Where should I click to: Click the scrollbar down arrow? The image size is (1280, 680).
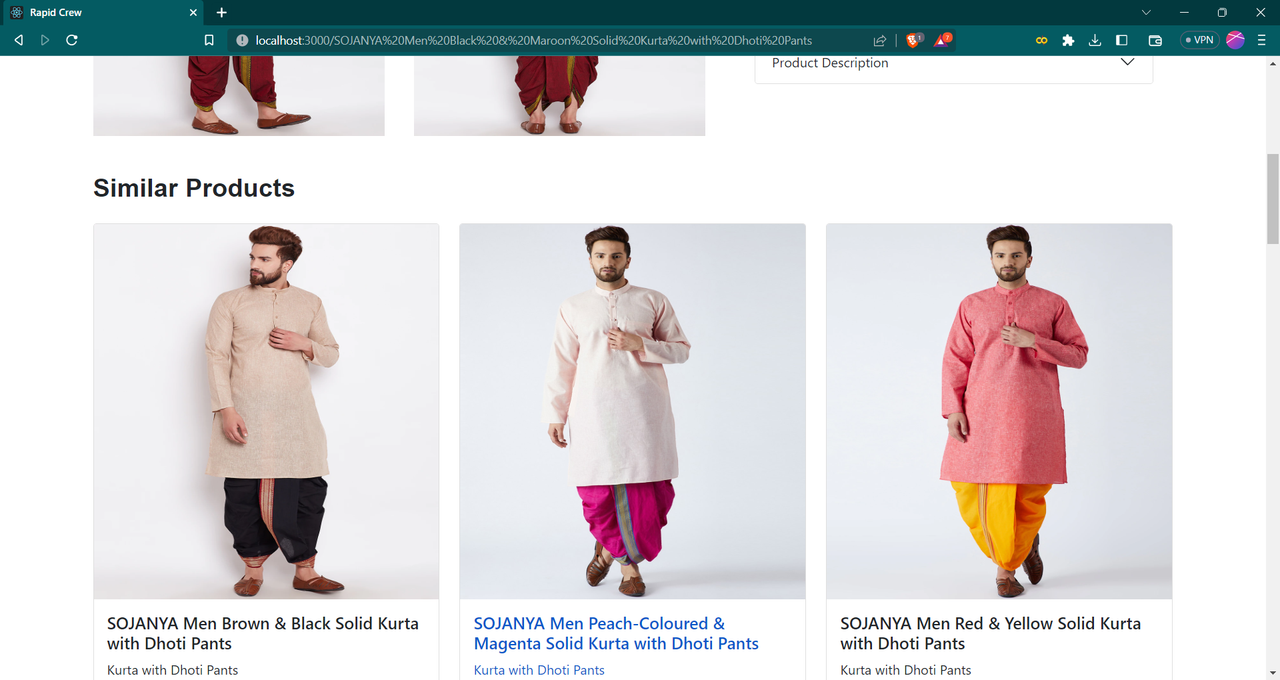(1272, 672)
